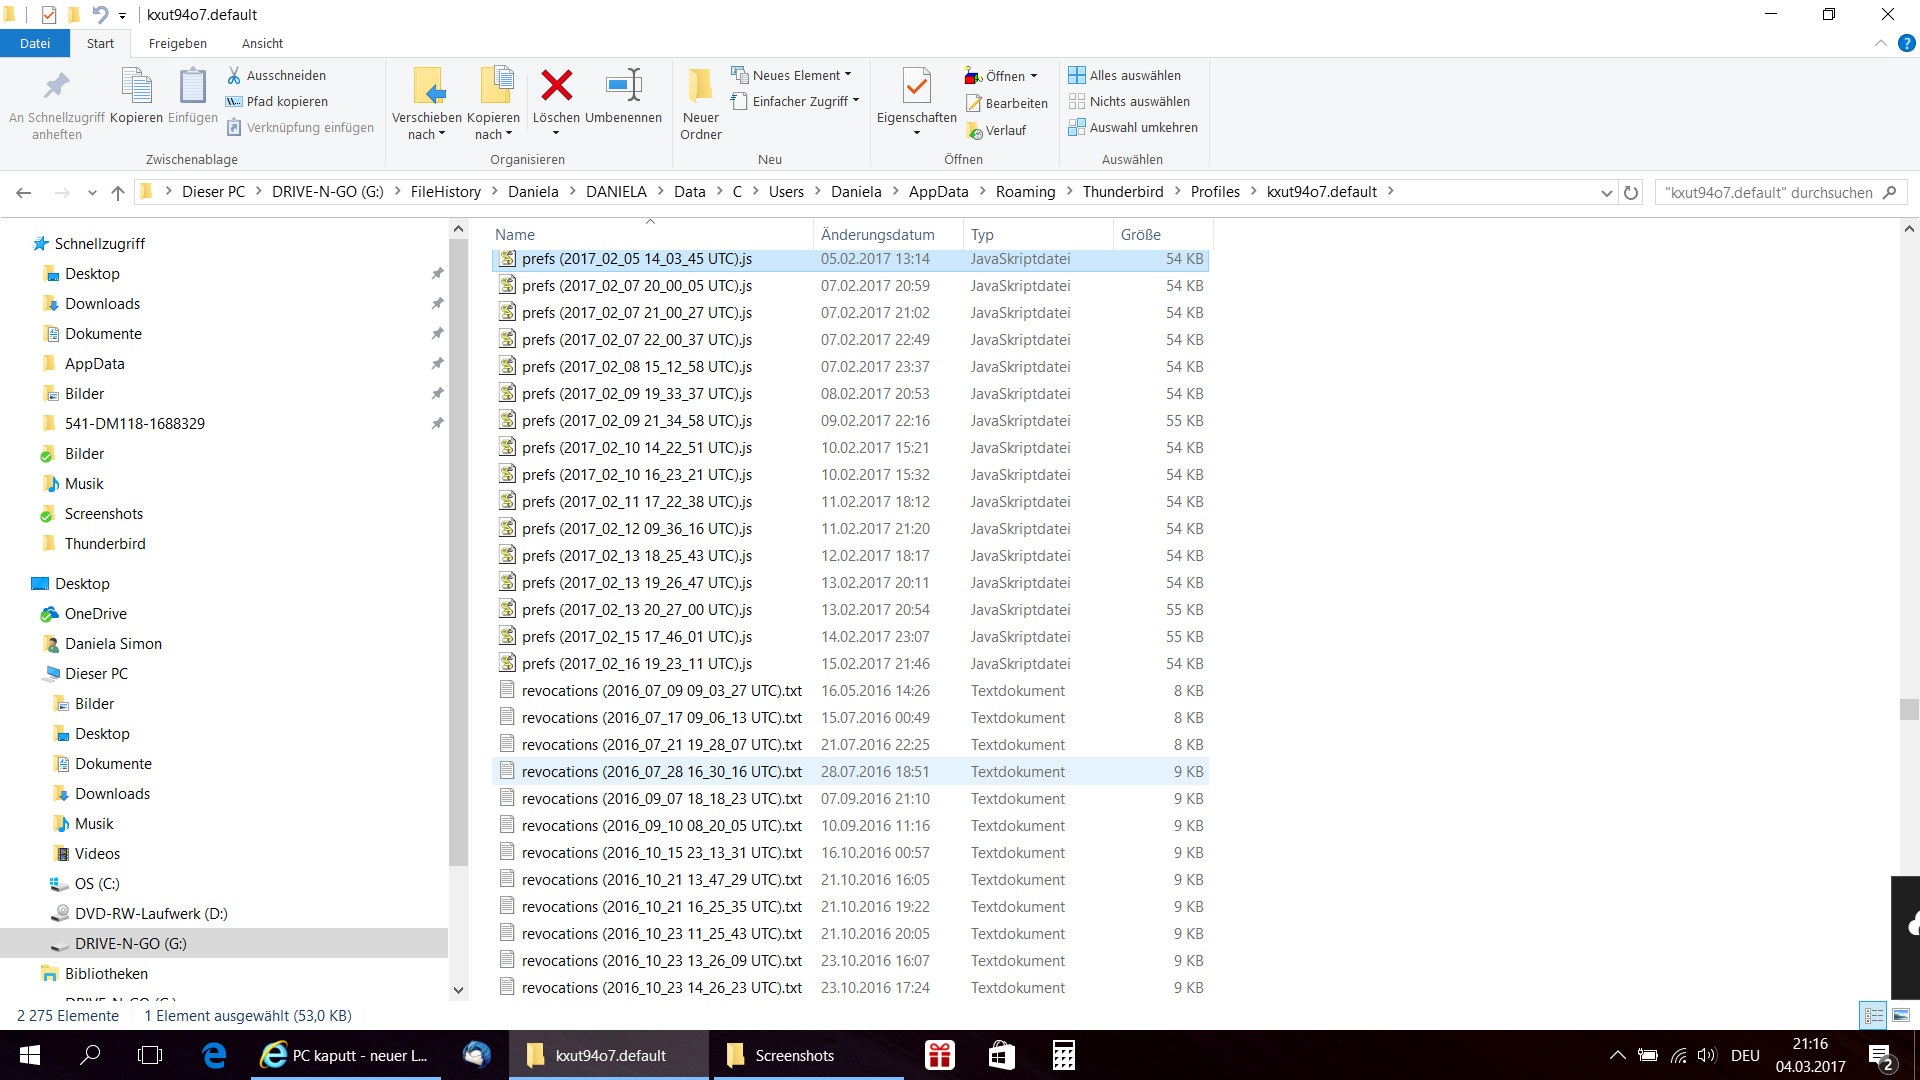This screenshot has height=1080, width=1920.
Task: Click the Kopieren copy icon in ribbon
Action: (x=136, y=87)
